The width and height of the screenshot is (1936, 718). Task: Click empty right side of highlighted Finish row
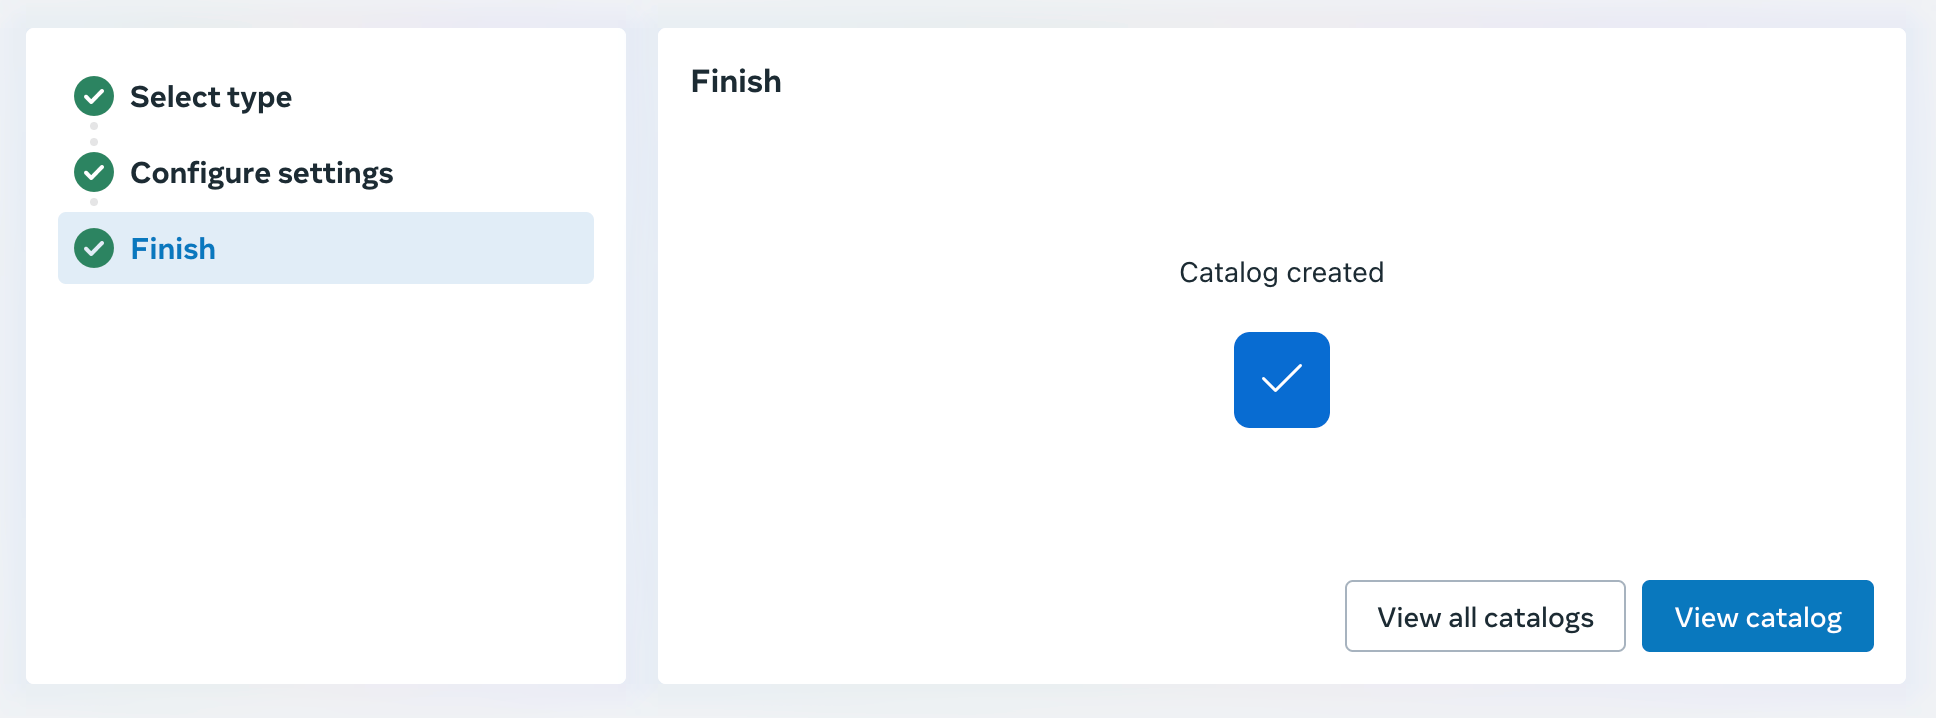point(450,248)
